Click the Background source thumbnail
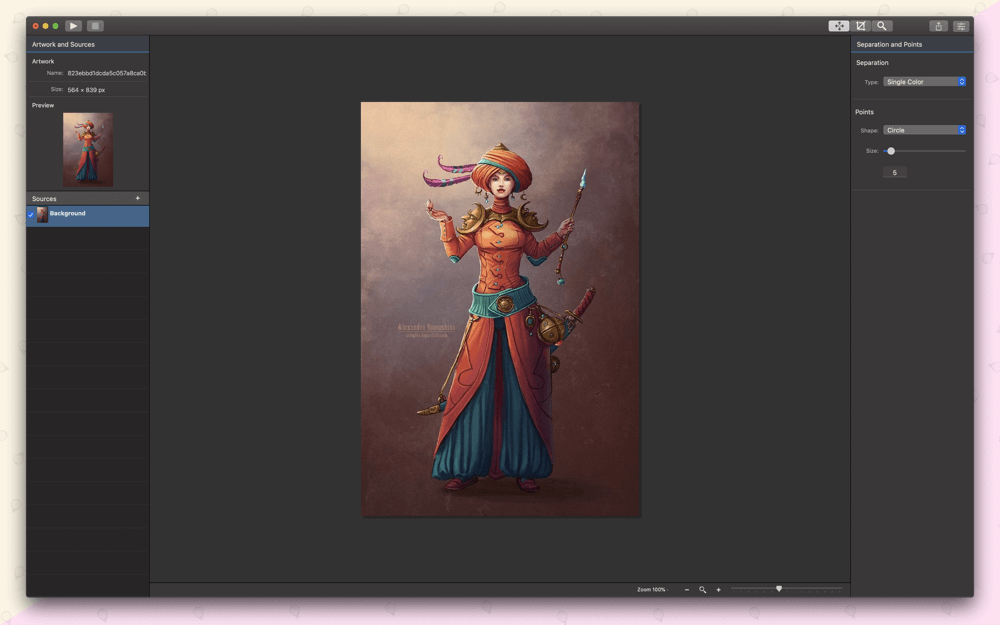Screen dimensions: 1000x625 pyautogui.click(x=42, y=215)
